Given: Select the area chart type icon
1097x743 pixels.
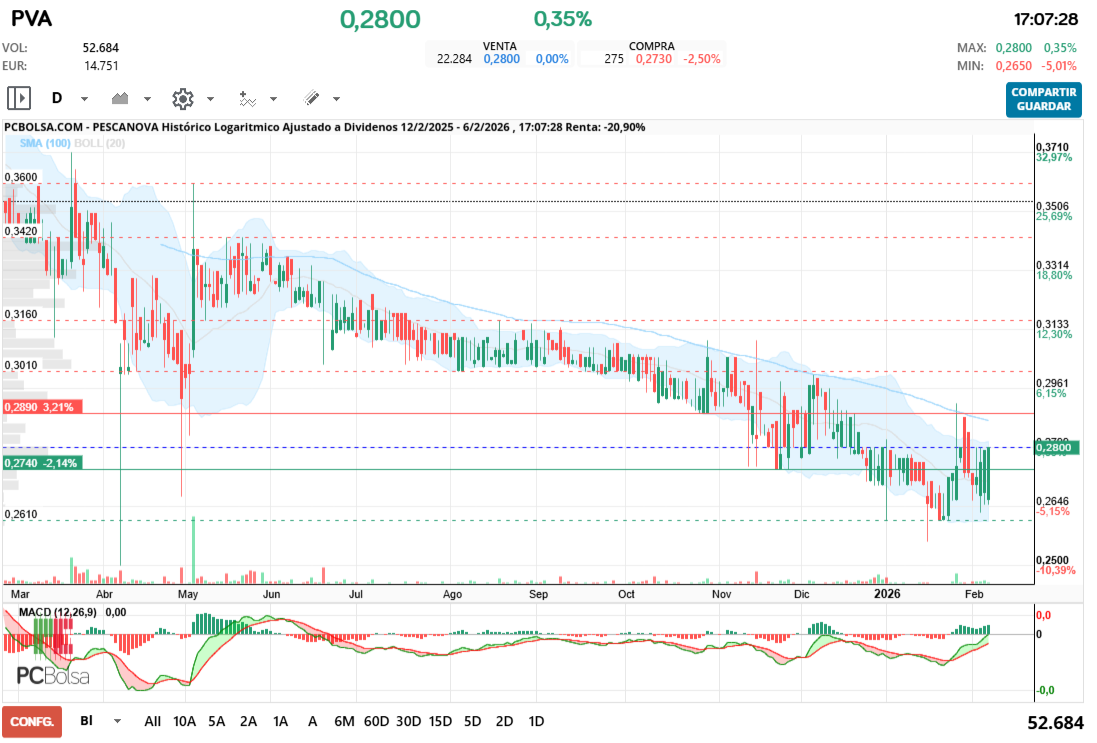Looking at the screenshot, I should [x=122, y=98].
